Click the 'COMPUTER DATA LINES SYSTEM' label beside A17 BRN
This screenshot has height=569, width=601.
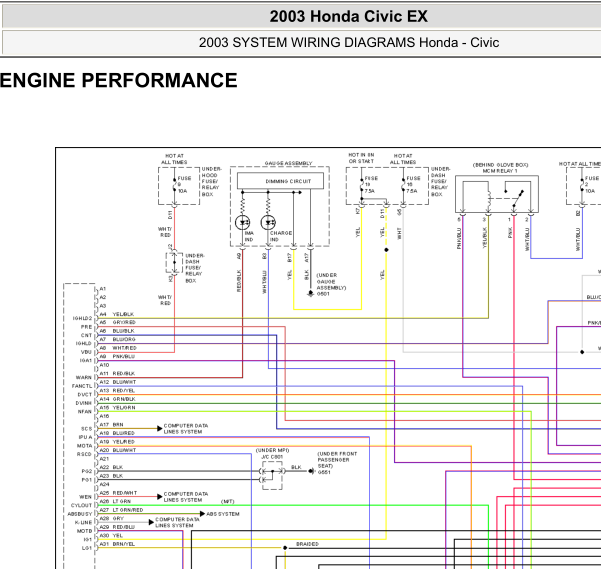point(186,429)
